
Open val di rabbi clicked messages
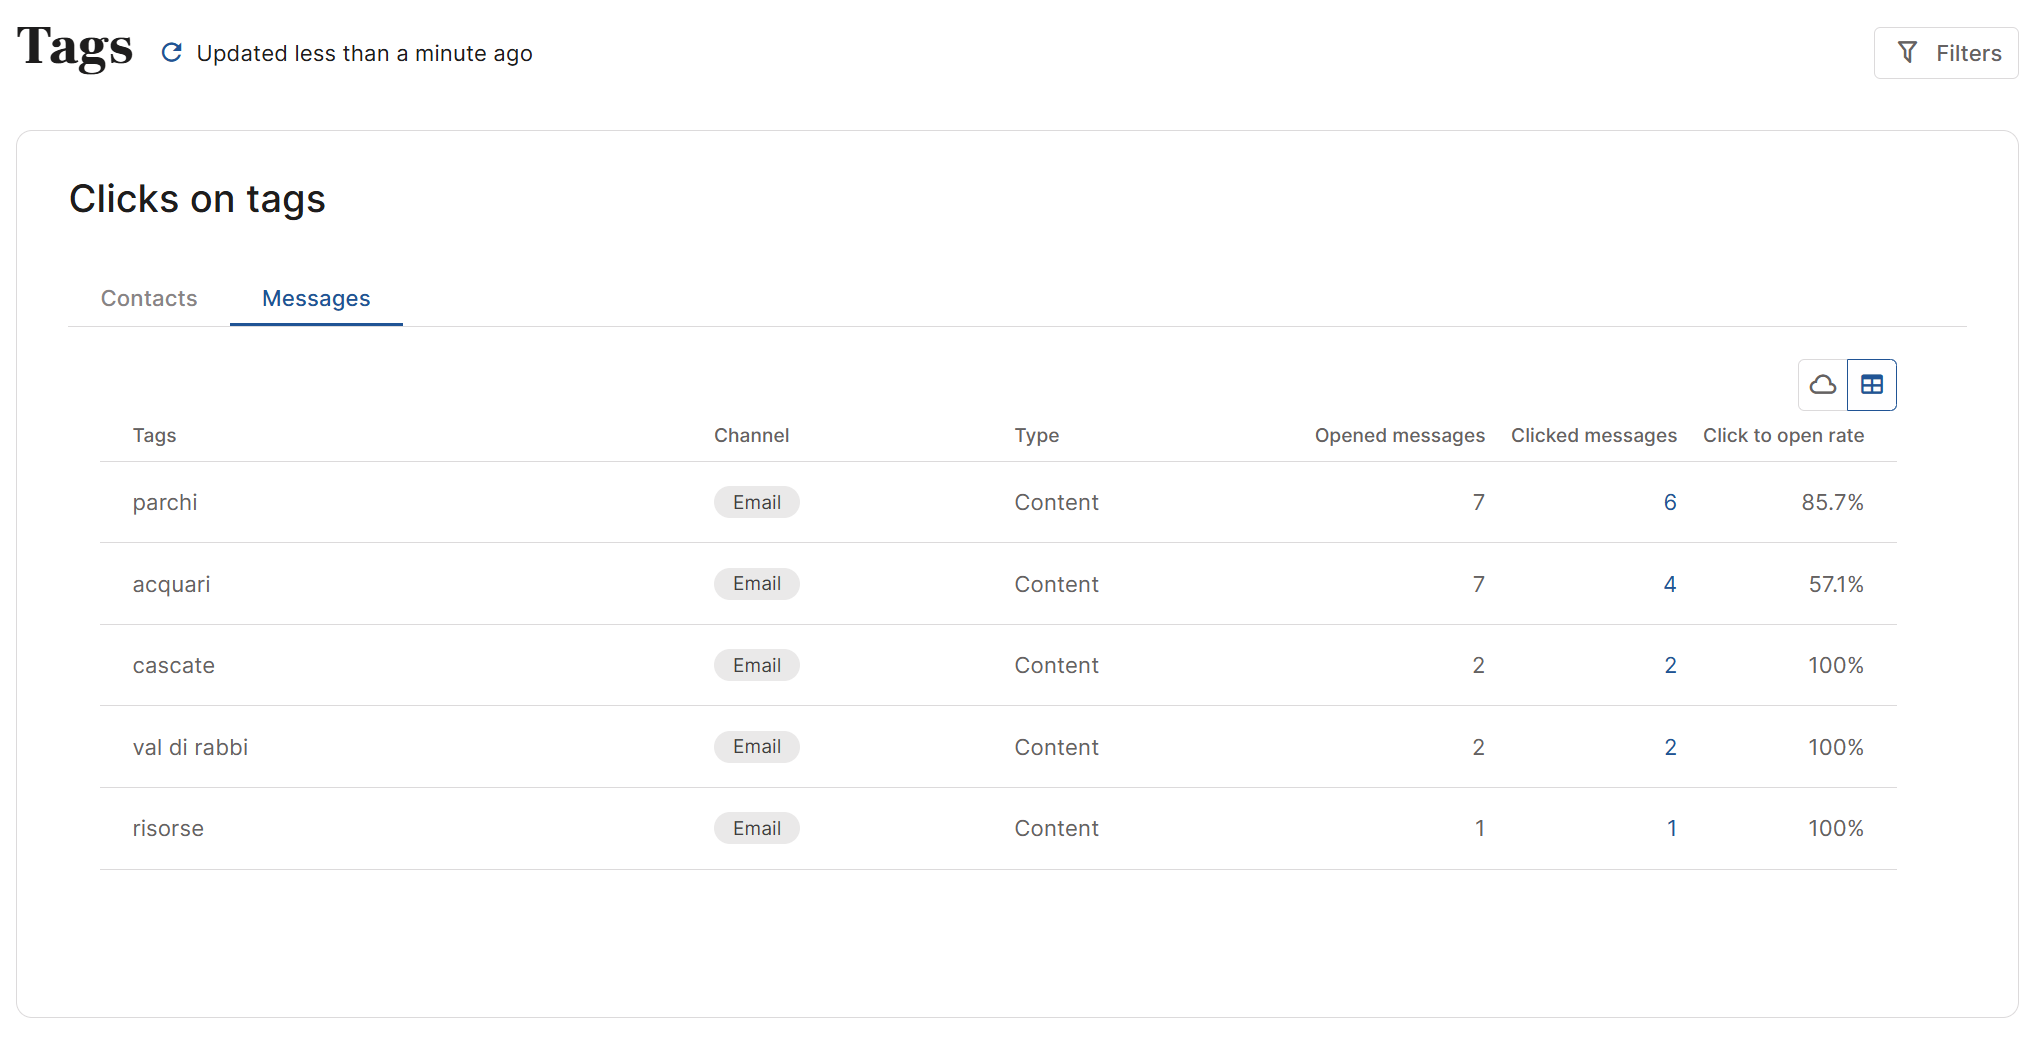(x=1669, y=747)
